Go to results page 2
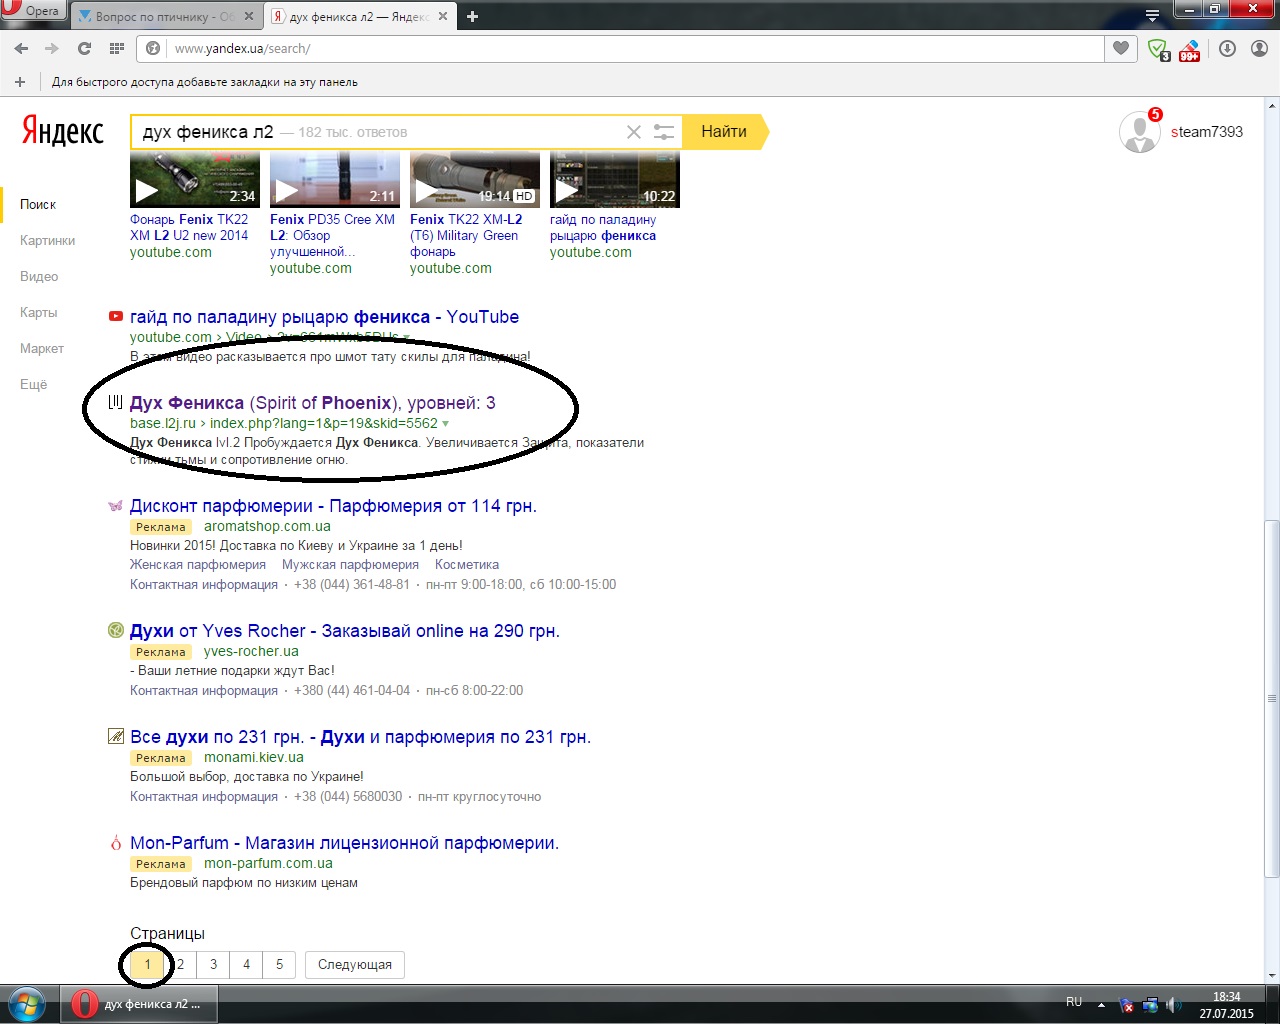Screen dimensions: 1280x1024 click(180, 965)
